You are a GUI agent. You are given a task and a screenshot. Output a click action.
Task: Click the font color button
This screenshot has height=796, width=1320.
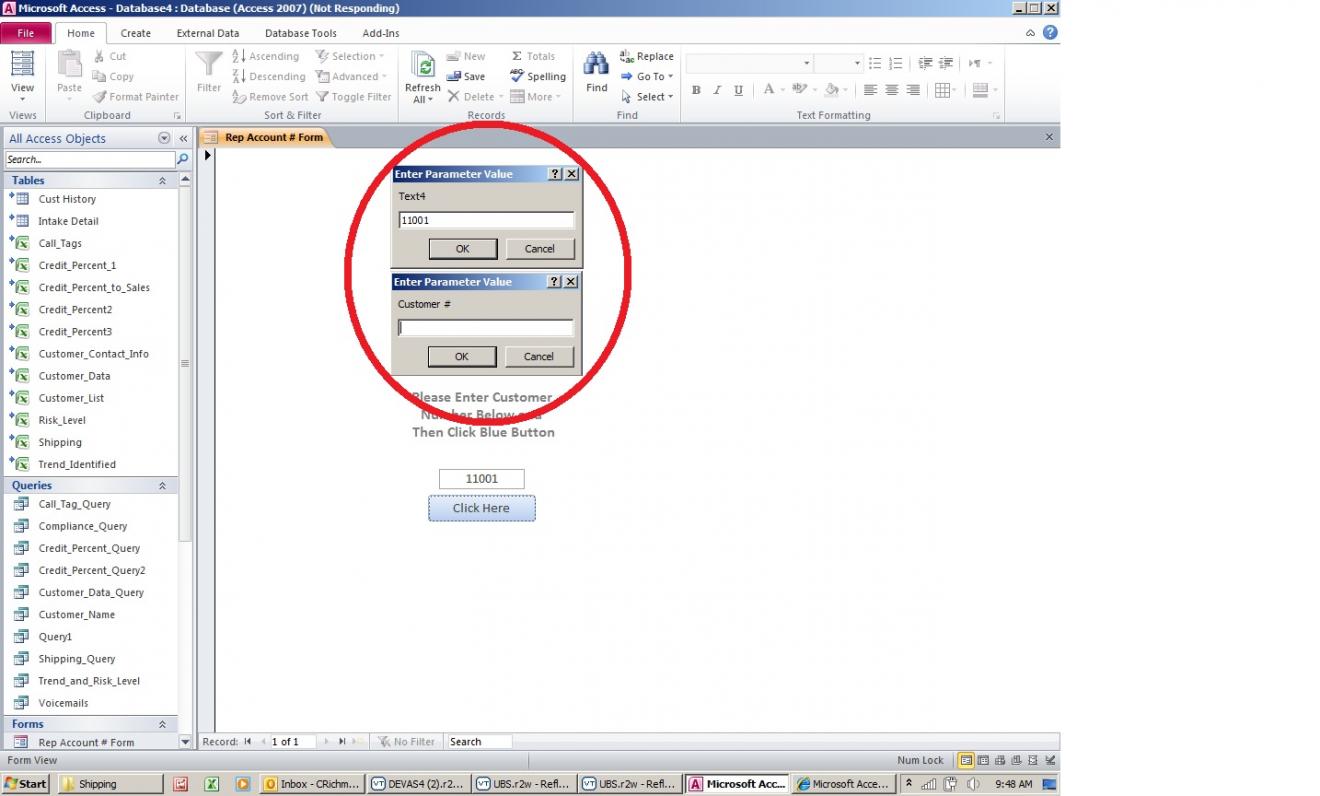[768, 90]
